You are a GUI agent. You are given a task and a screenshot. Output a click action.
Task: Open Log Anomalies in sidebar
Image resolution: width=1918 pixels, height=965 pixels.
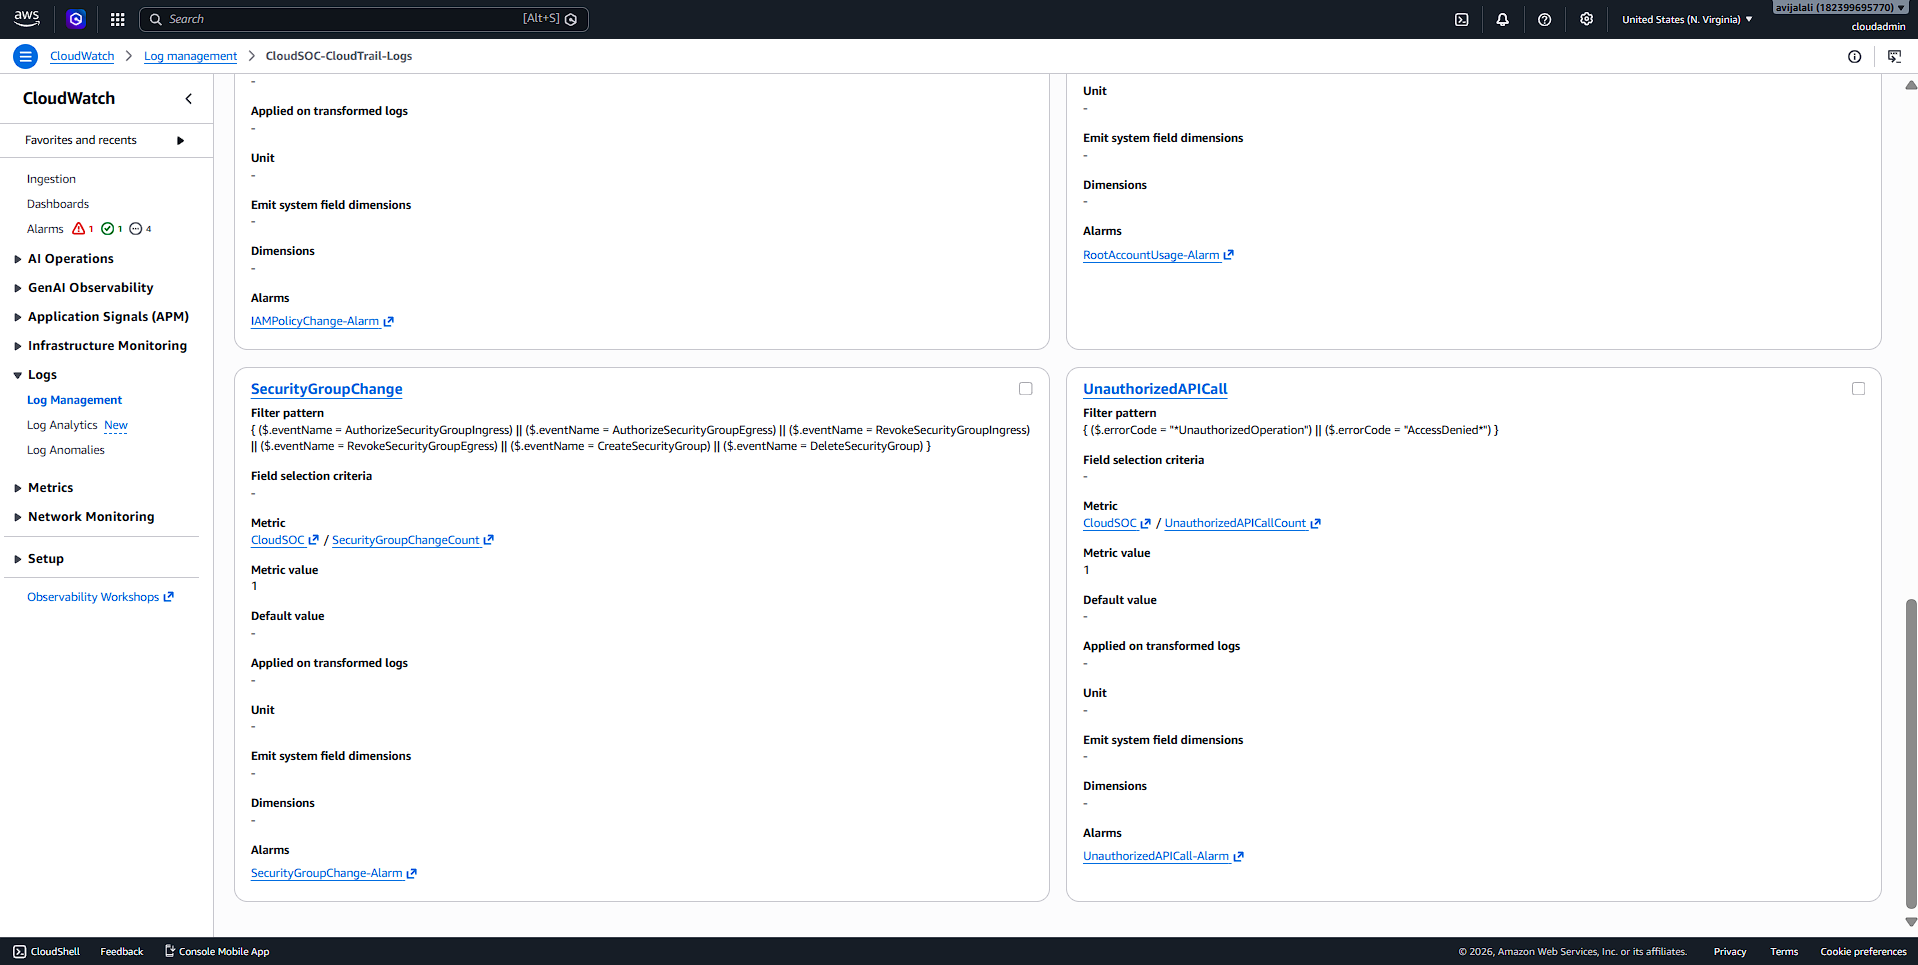click(66, 450)
